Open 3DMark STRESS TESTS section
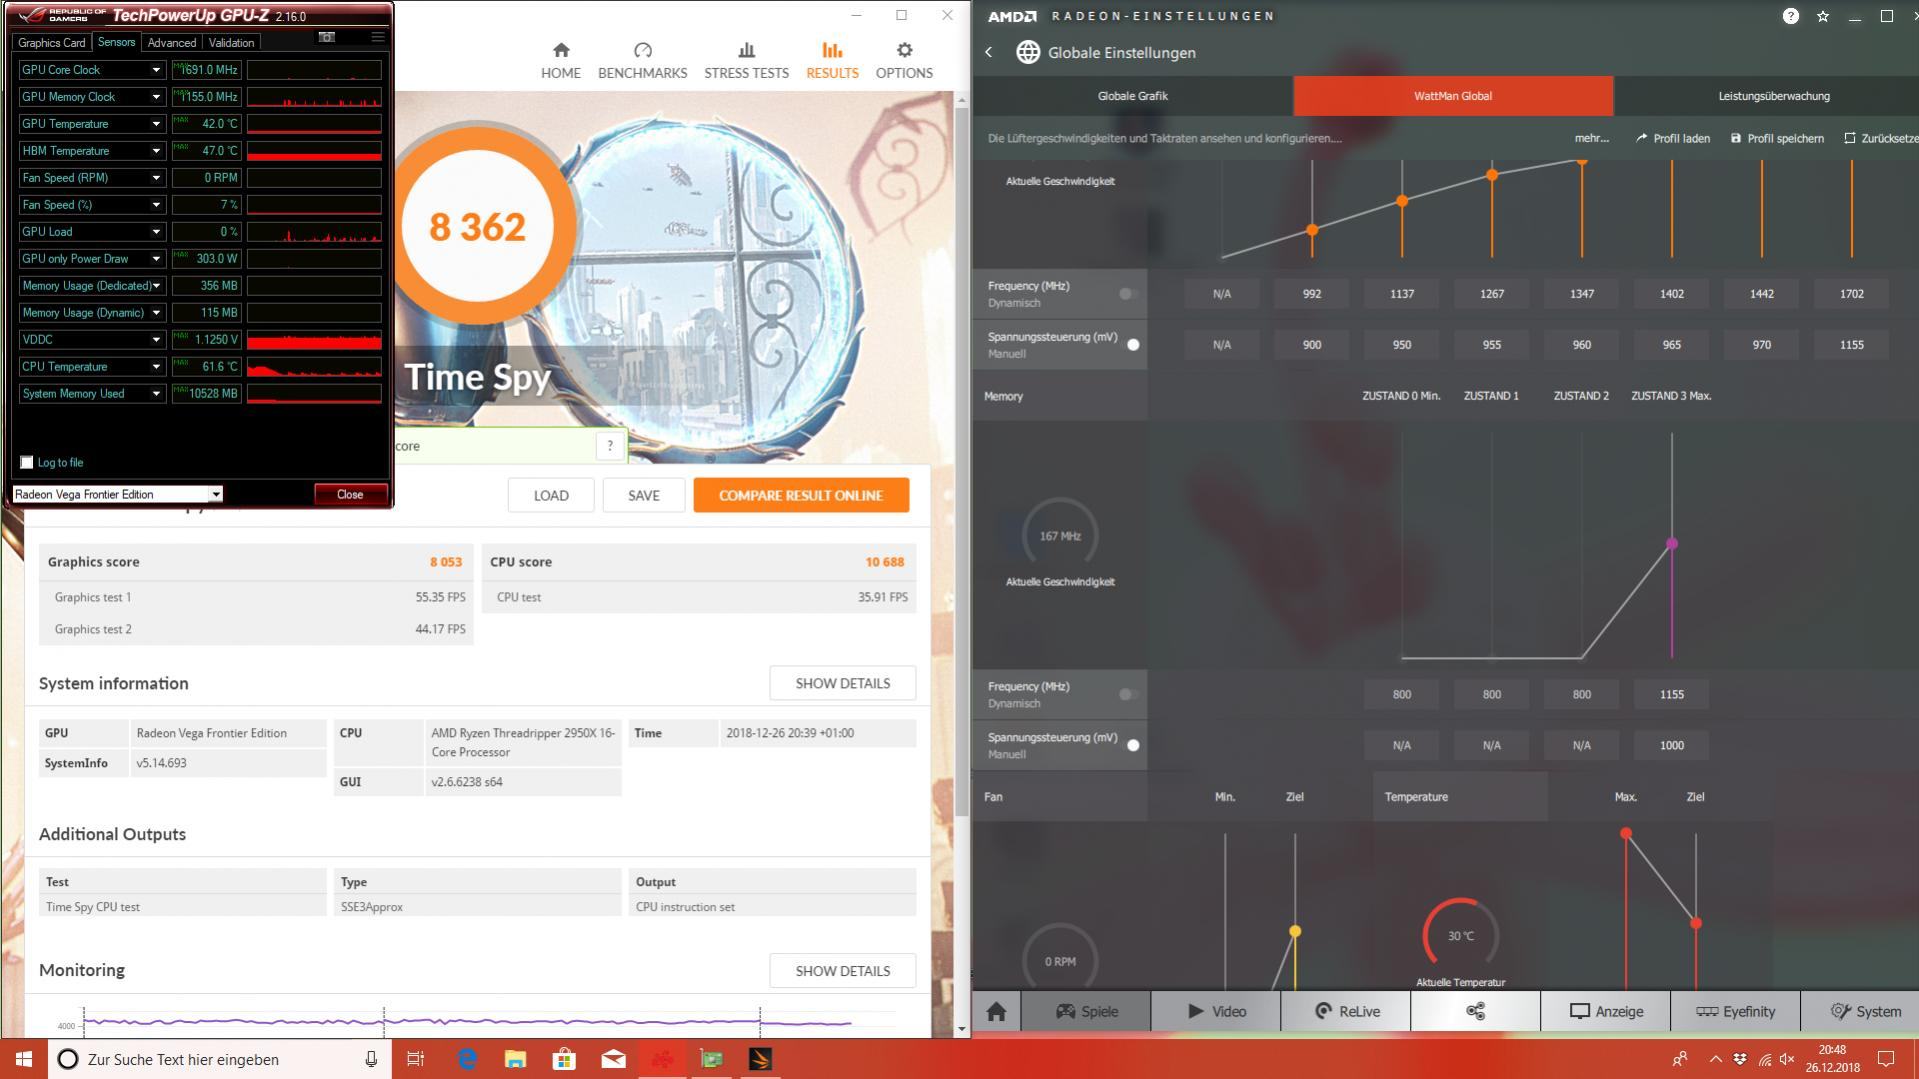 coord(746,61)
